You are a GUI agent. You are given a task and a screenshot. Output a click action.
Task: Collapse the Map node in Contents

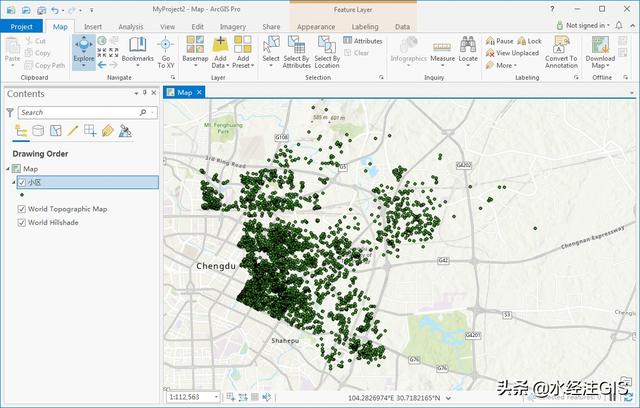click(8, 169)
